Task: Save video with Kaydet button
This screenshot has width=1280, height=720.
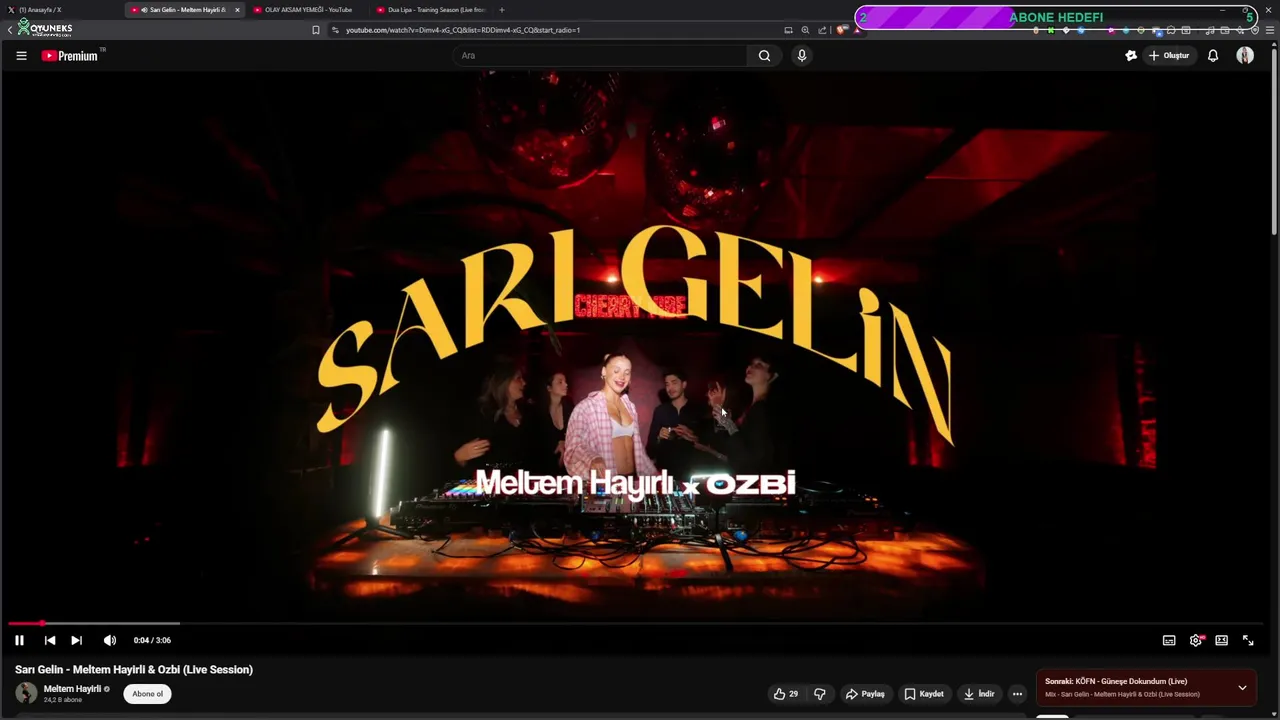Action: tap(924, 694)
